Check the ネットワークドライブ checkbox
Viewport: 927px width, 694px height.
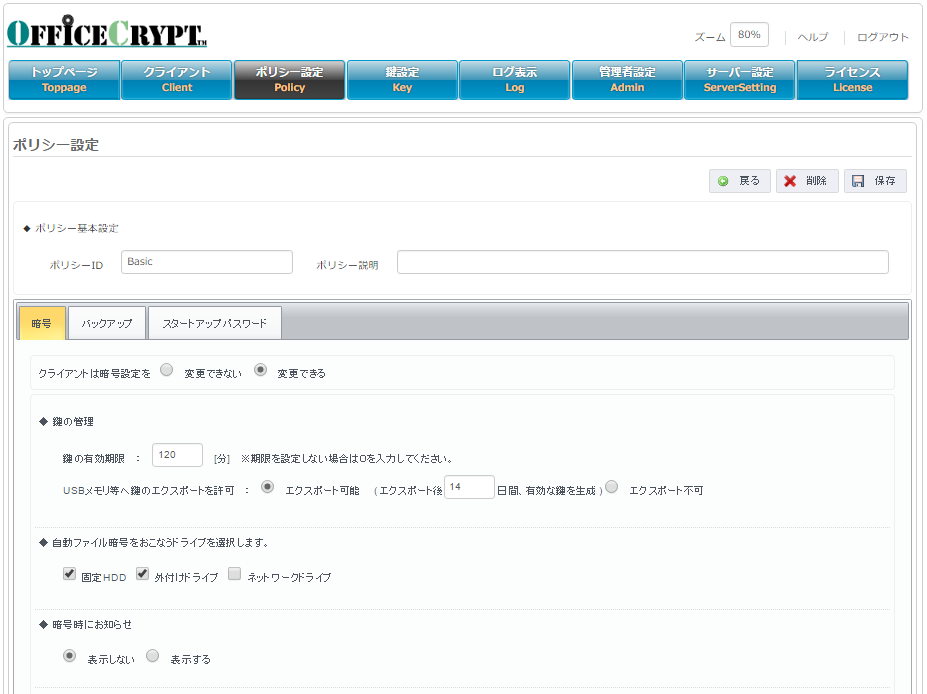pyautogui.click(x=235, y=573)
